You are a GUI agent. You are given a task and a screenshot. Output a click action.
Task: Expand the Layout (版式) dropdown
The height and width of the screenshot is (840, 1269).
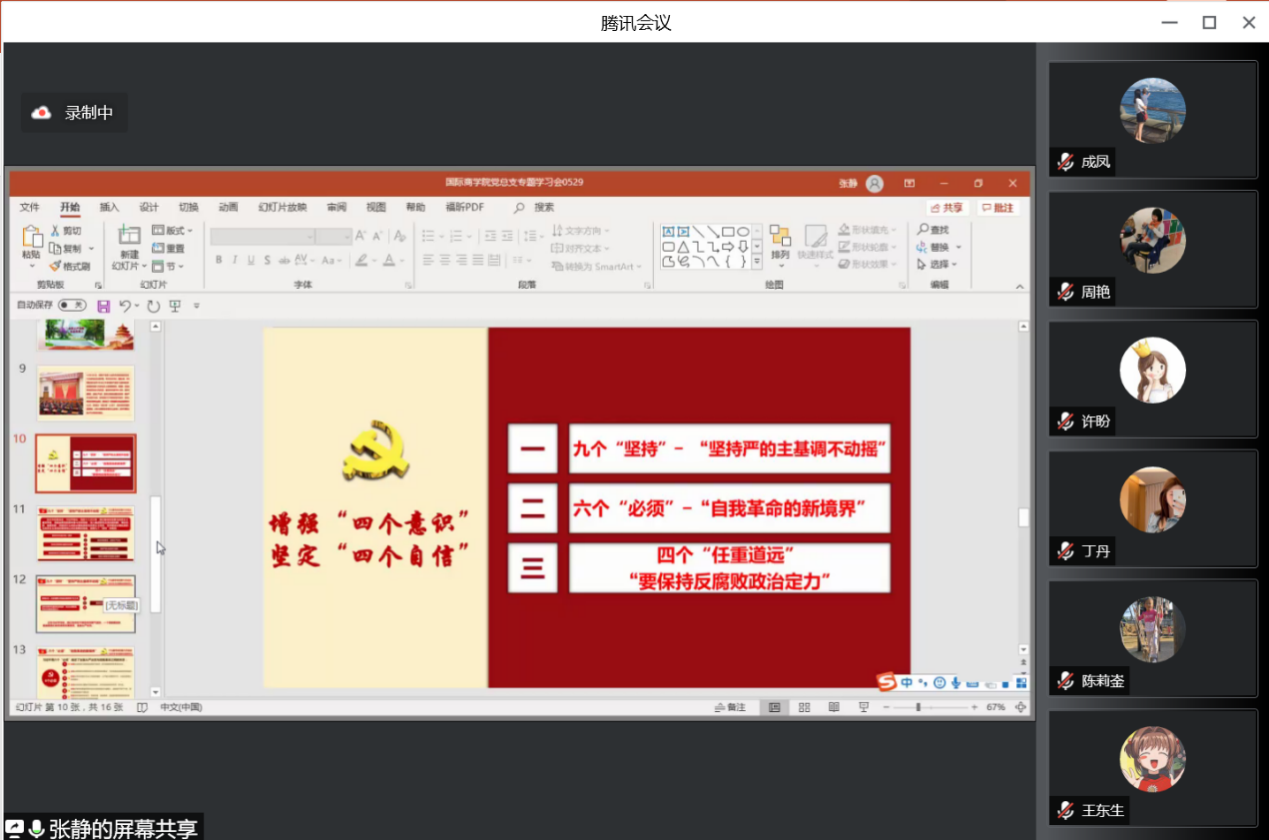173,231
